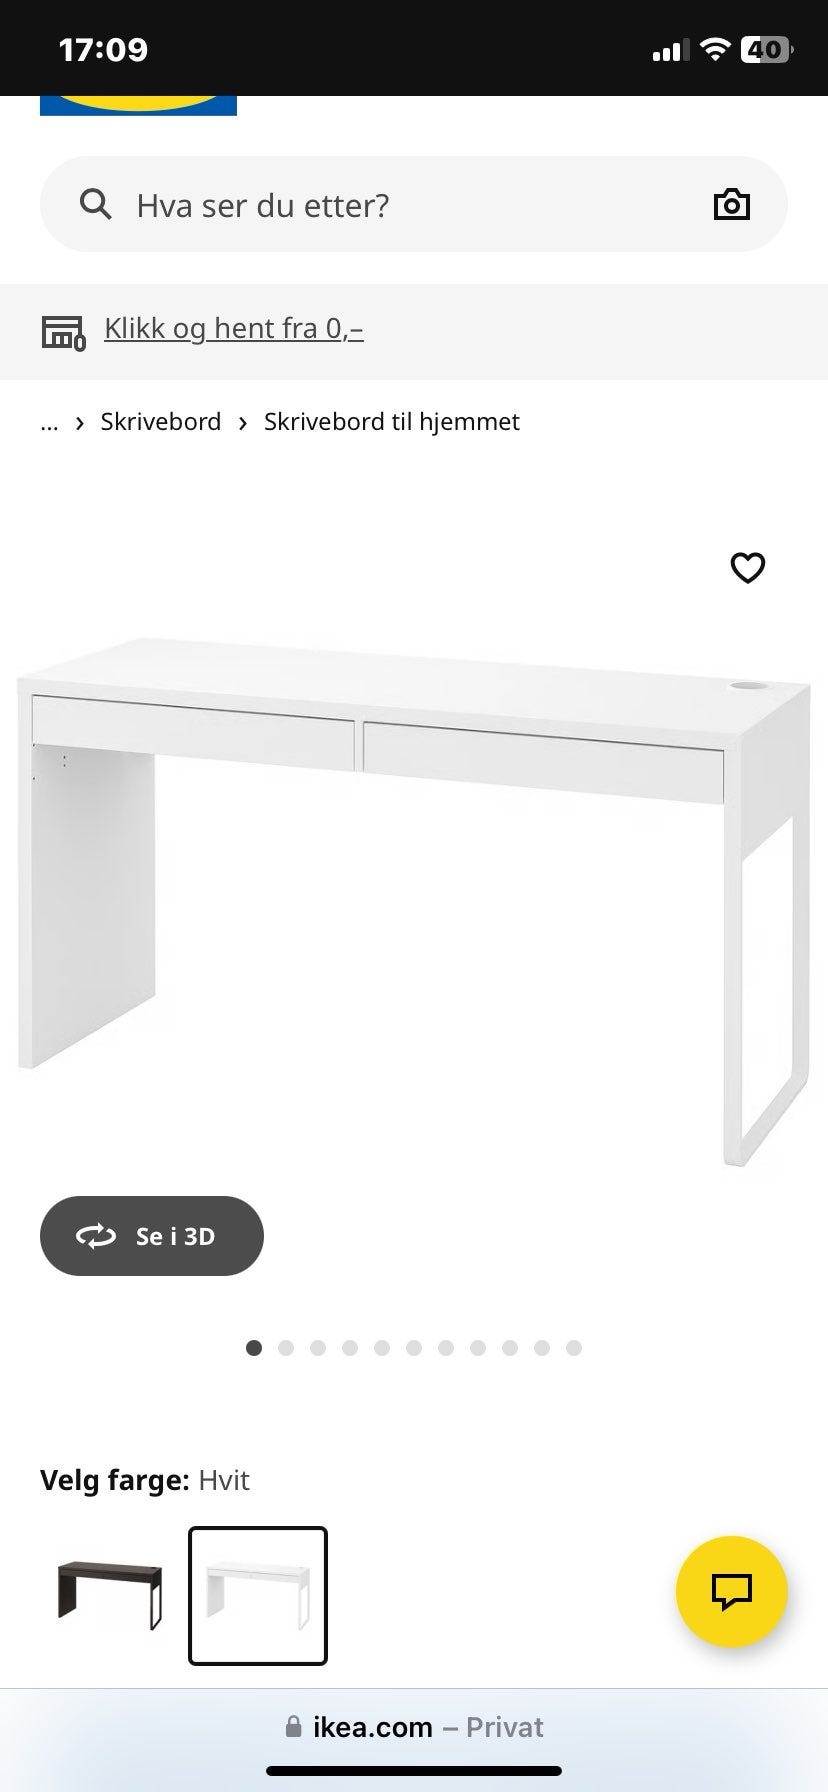Click the Se i 3D button
Viewport: 828px width, 1792px height.
point(152,1236)
